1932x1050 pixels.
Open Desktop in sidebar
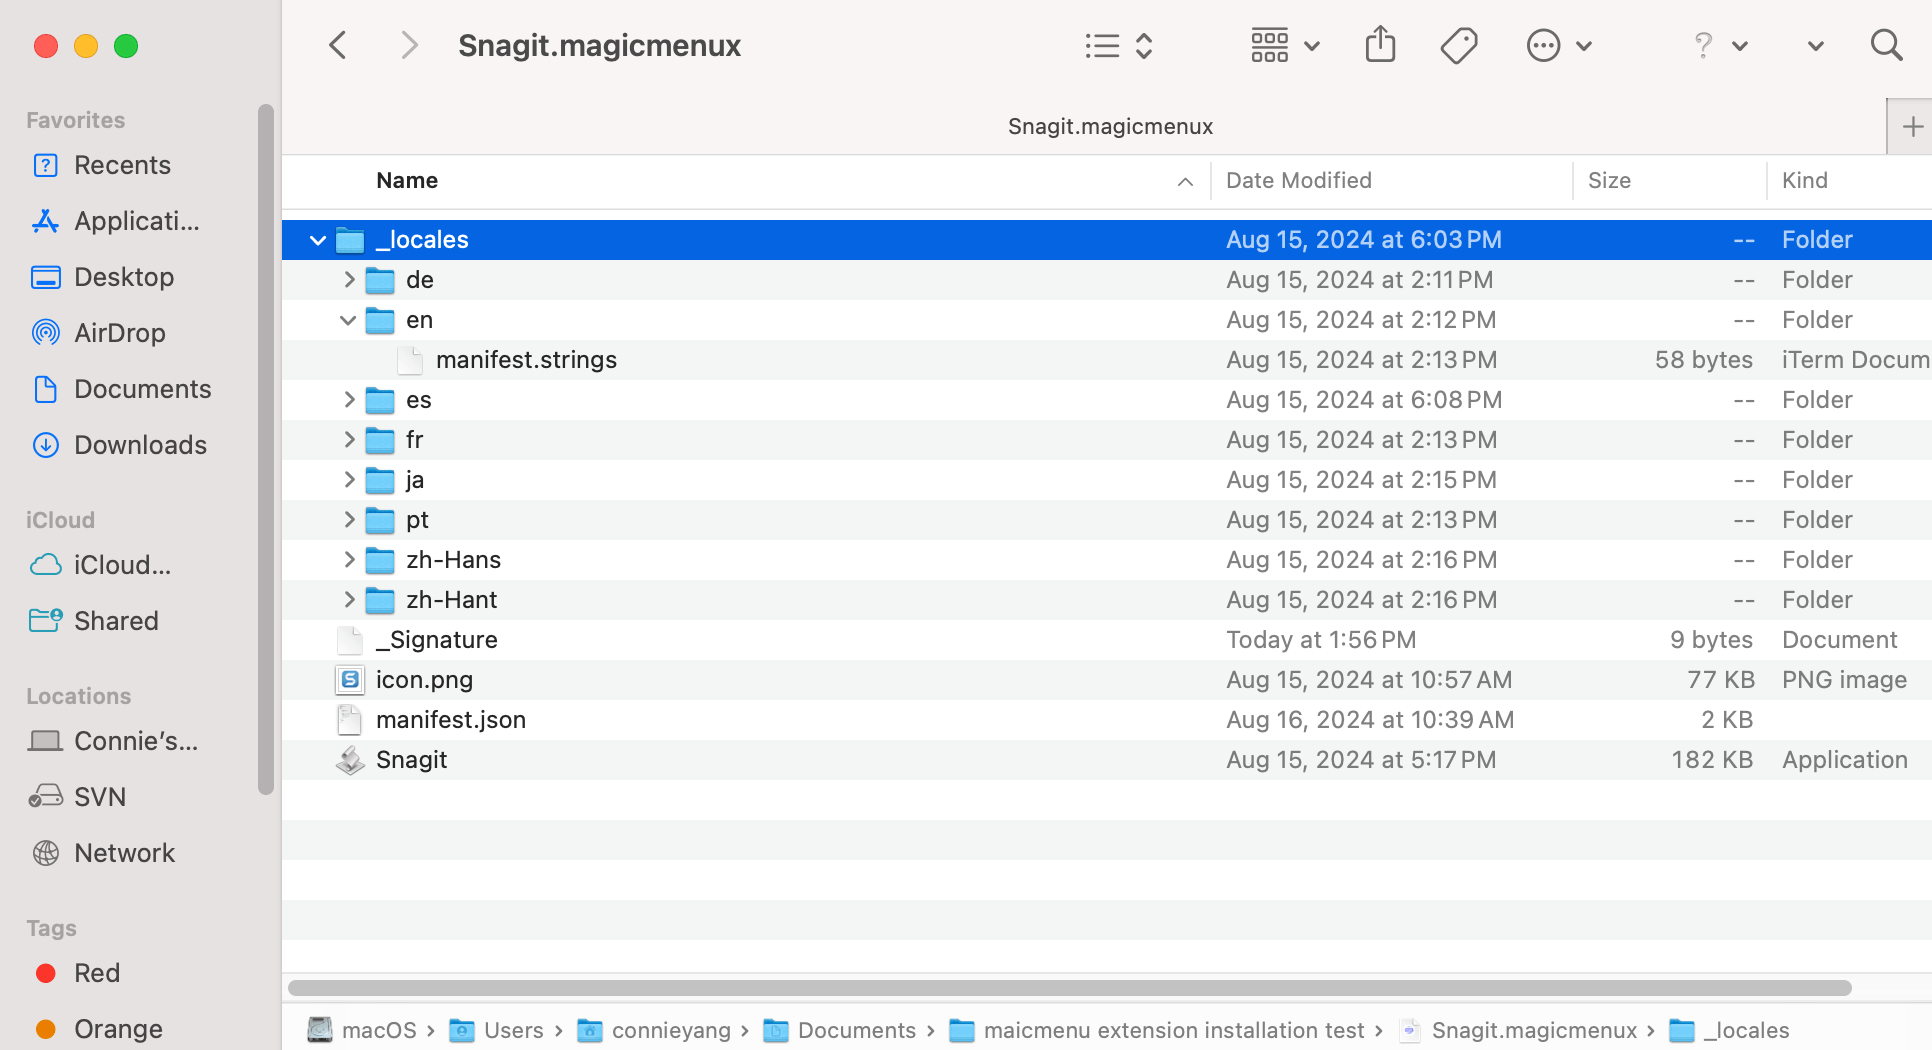[124, 277]
